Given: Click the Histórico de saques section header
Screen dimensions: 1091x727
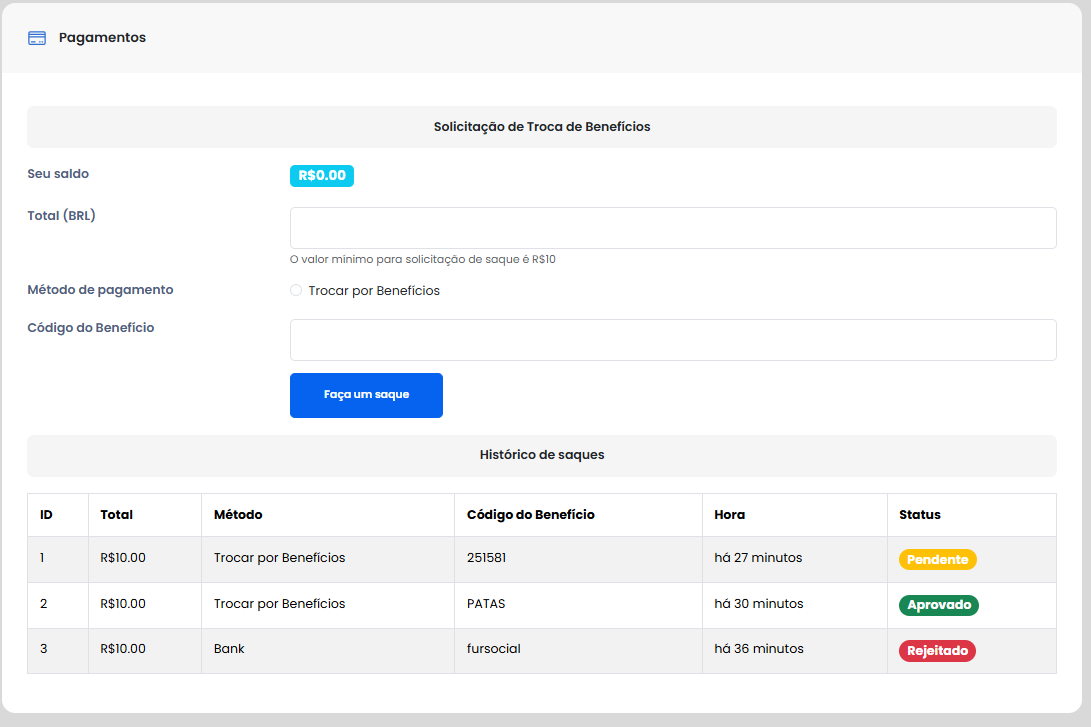Looking at the screenshot, I should click(x=541, y=455).
